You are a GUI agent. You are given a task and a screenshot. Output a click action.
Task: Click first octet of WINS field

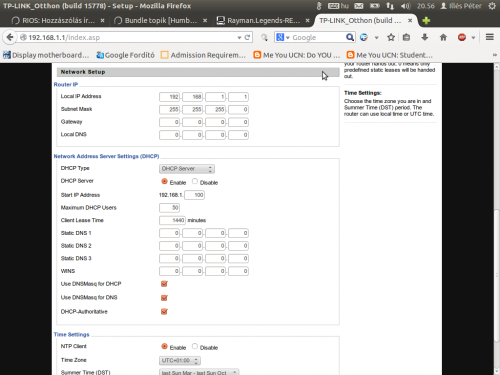coord(169,271)
